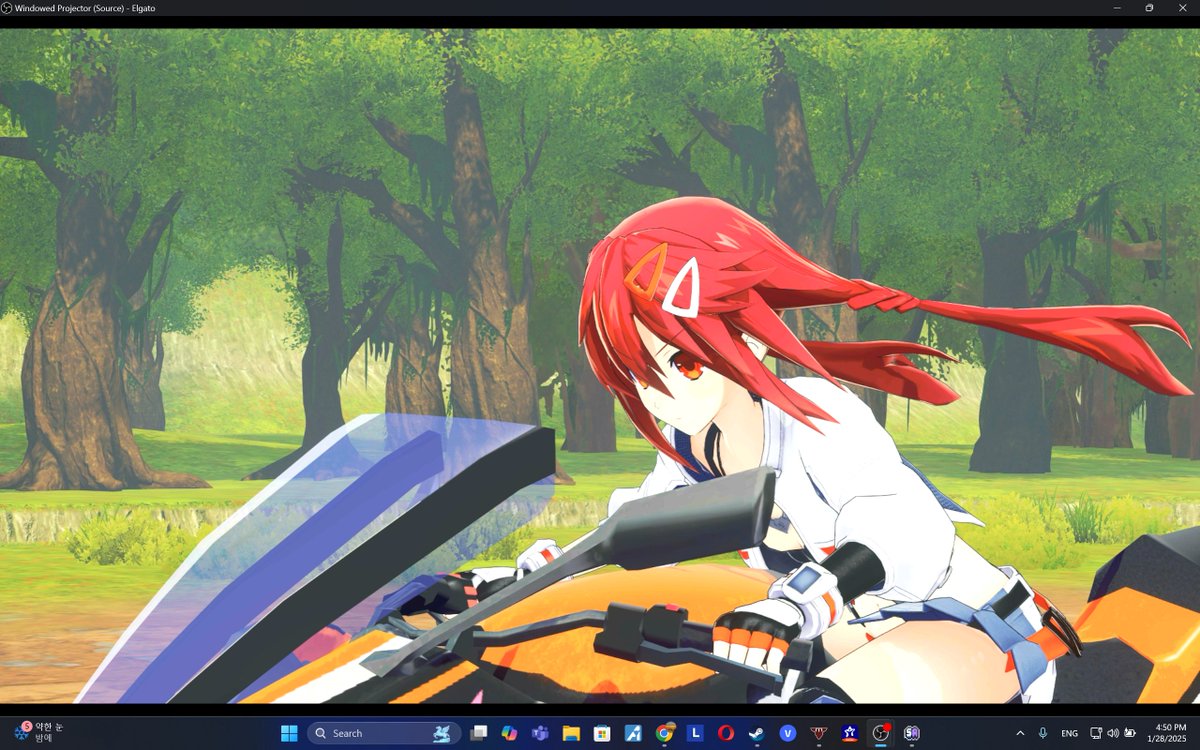Launch Copilot from the taskbar
The image size is (1200, 750).
coord(509,733)
